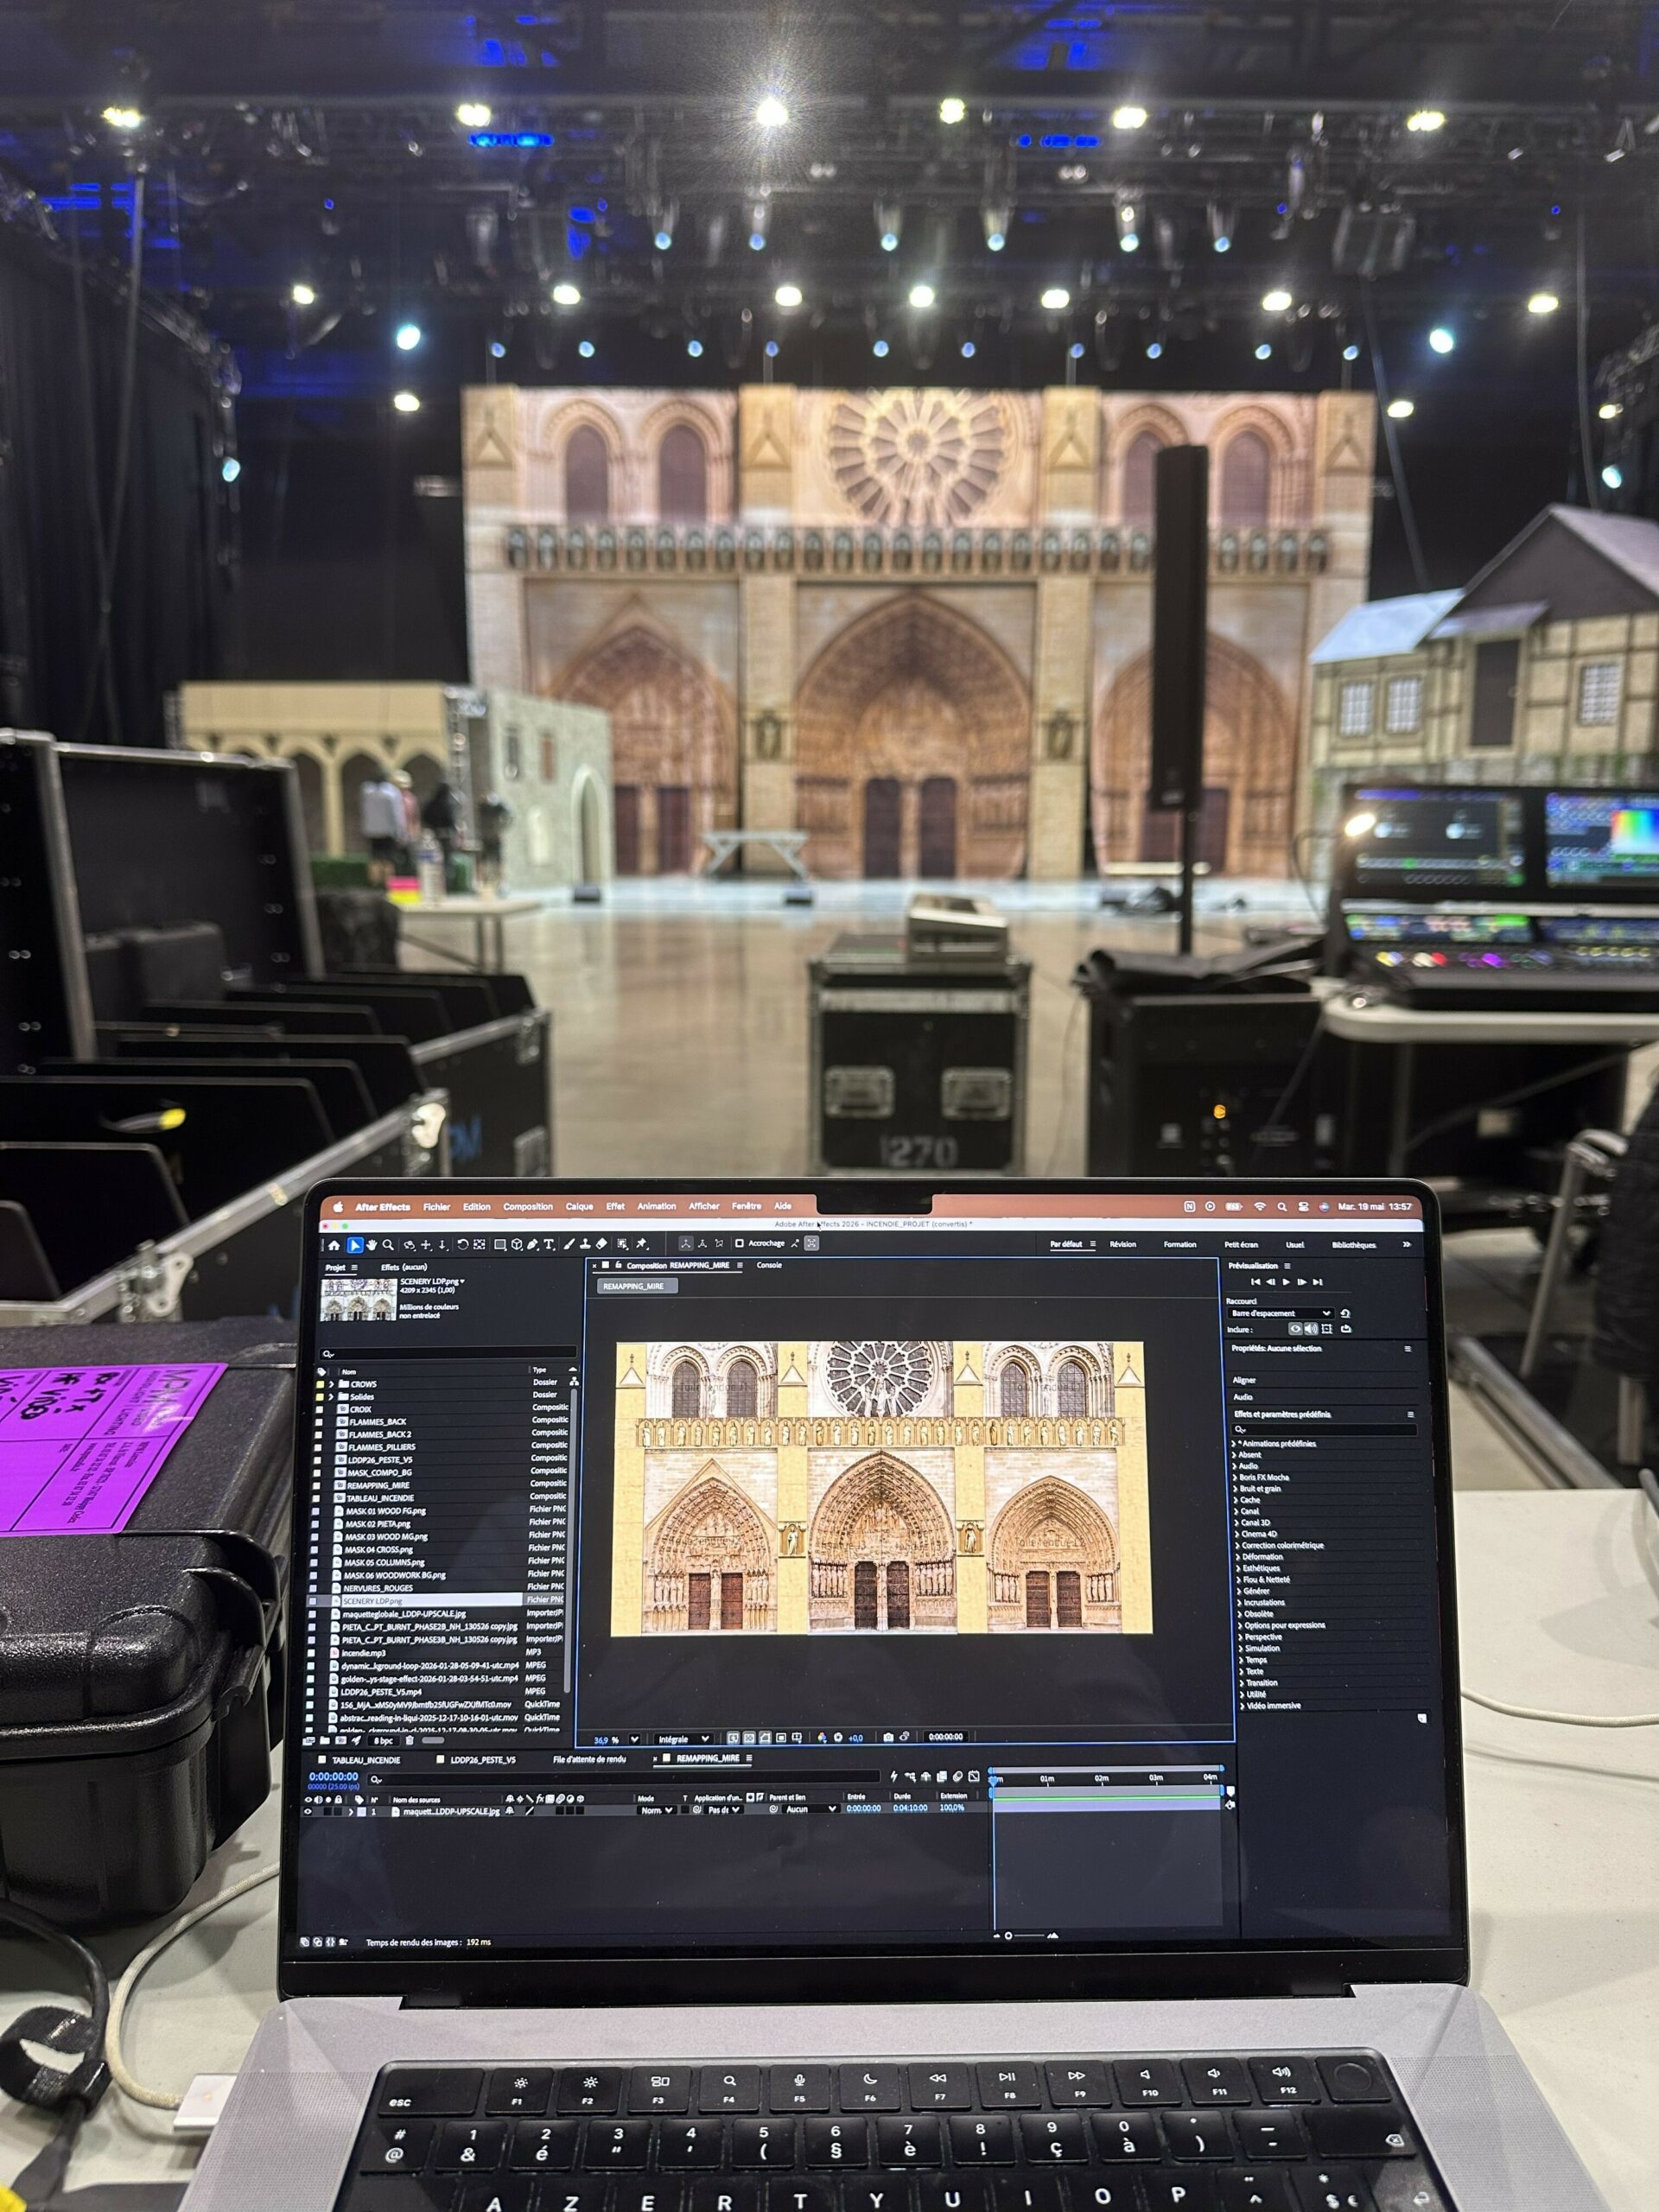The width and height of the screenshot is (1659, 2212).
Task: Click the 8 bpc color depth button
Action: (x=383, y=1741)
